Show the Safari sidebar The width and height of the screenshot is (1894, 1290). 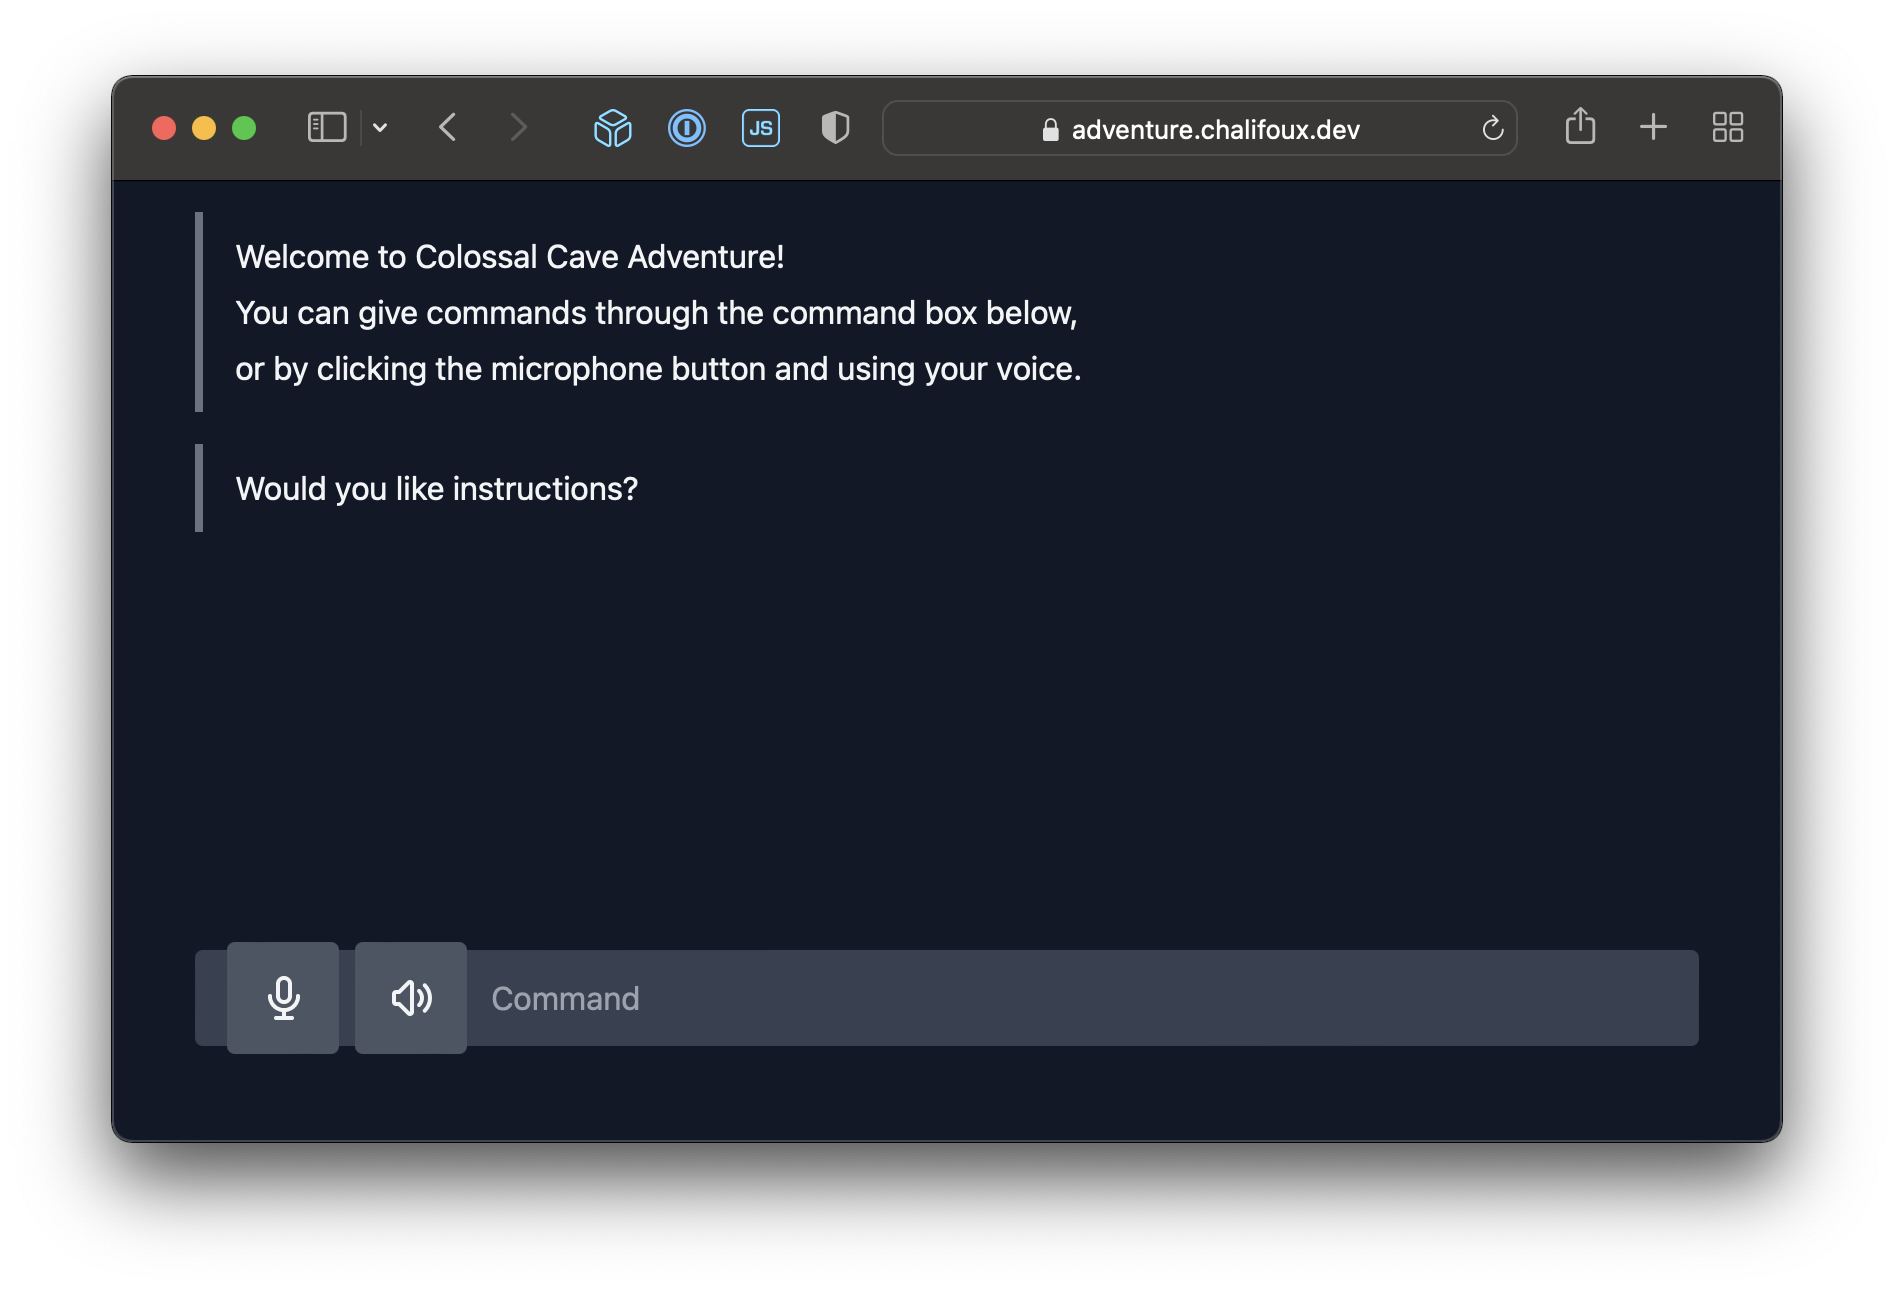click(x=327, y=128)
